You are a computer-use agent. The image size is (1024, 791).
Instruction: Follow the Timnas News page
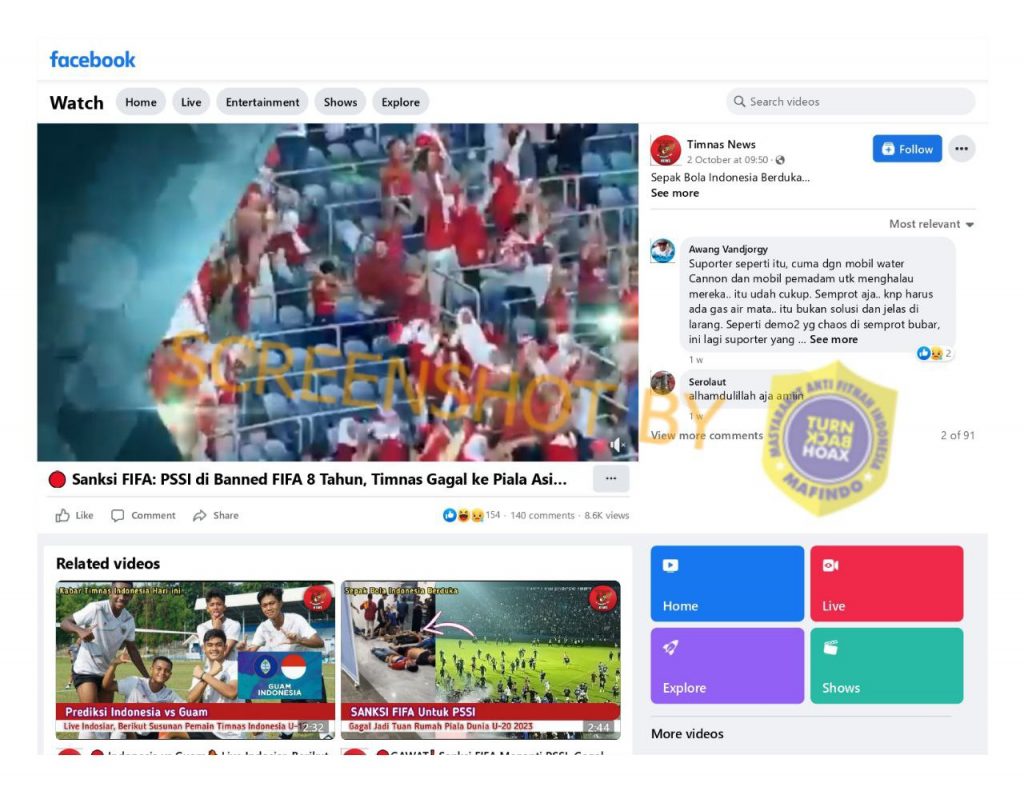coord(907,149)
